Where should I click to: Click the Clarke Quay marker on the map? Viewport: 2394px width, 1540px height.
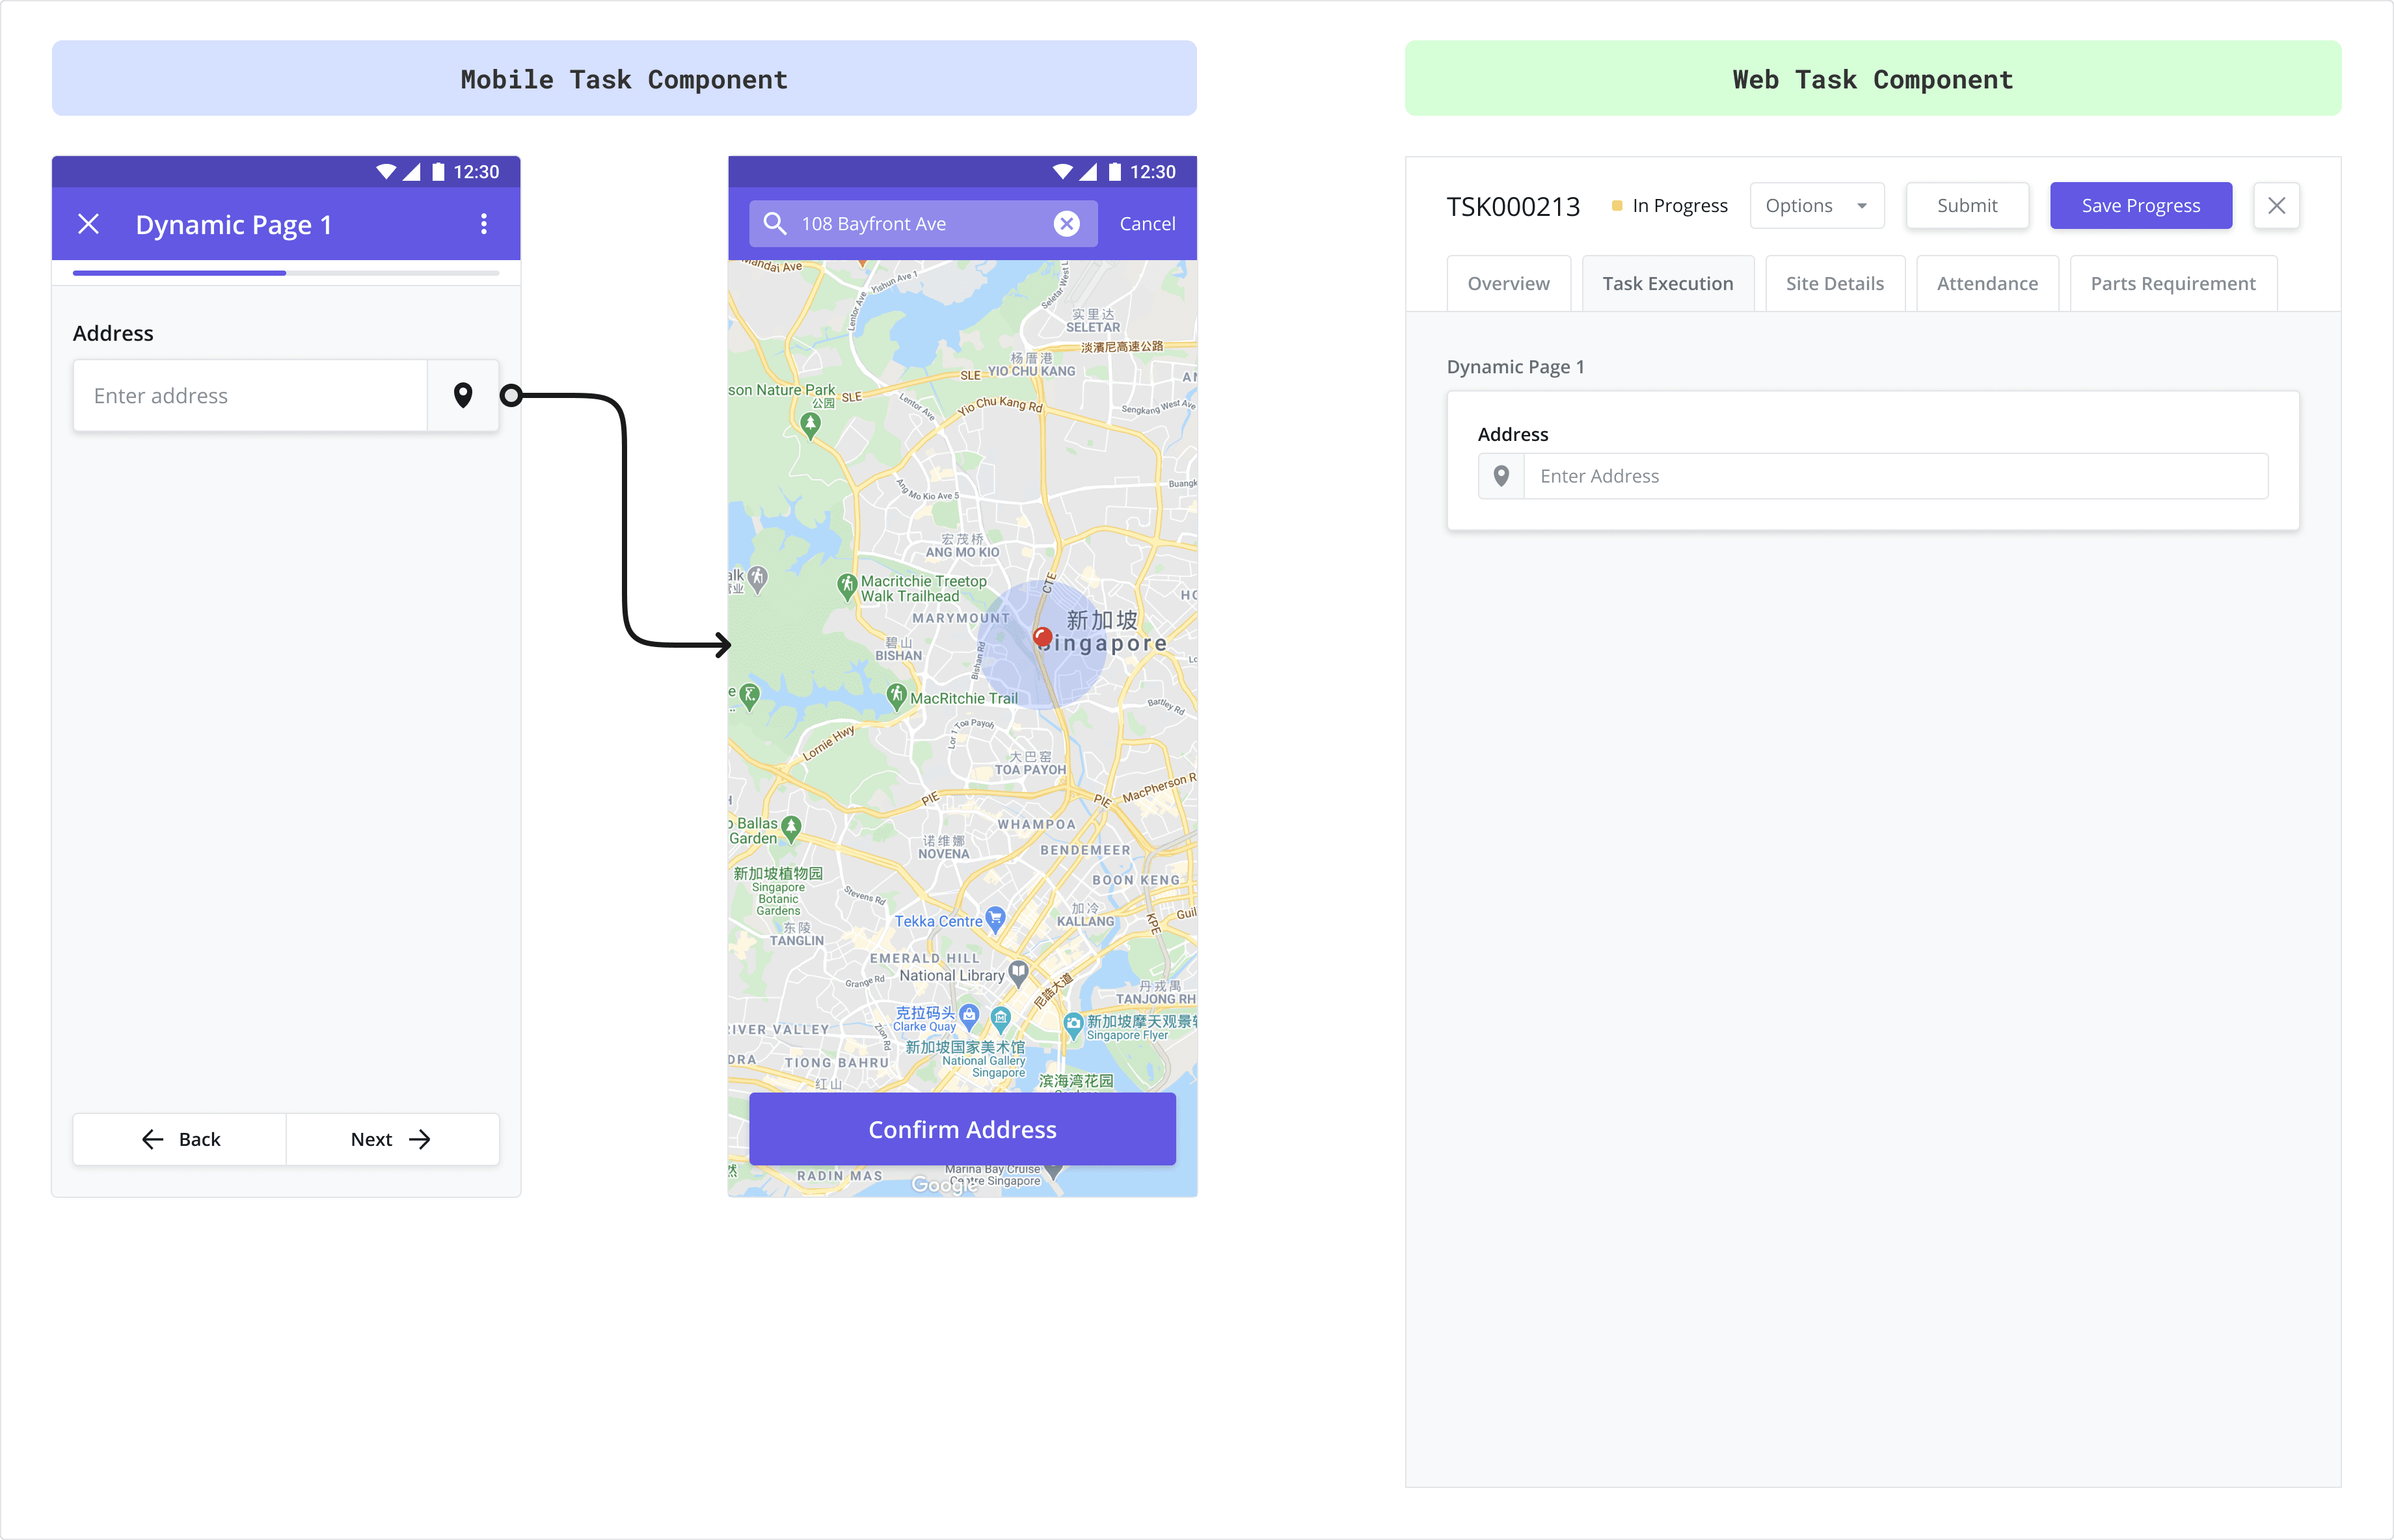[969, 1018]
